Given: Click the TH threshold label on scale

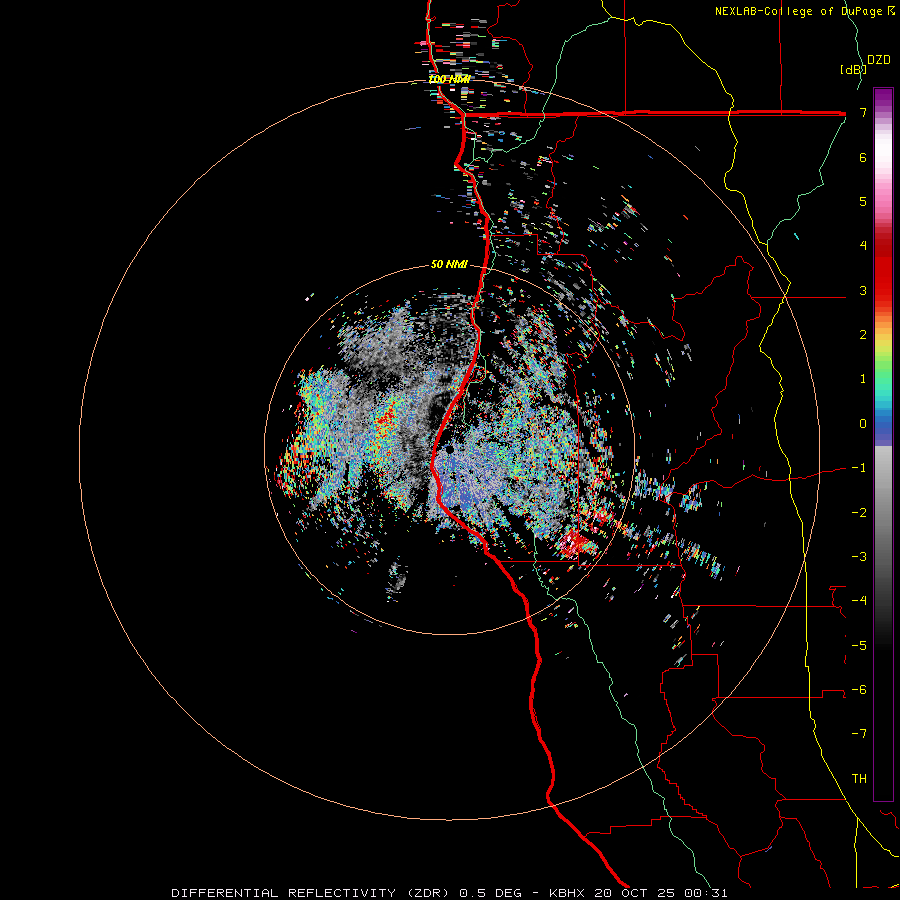Looking at the screenshot, I should [x=859, y=779].
